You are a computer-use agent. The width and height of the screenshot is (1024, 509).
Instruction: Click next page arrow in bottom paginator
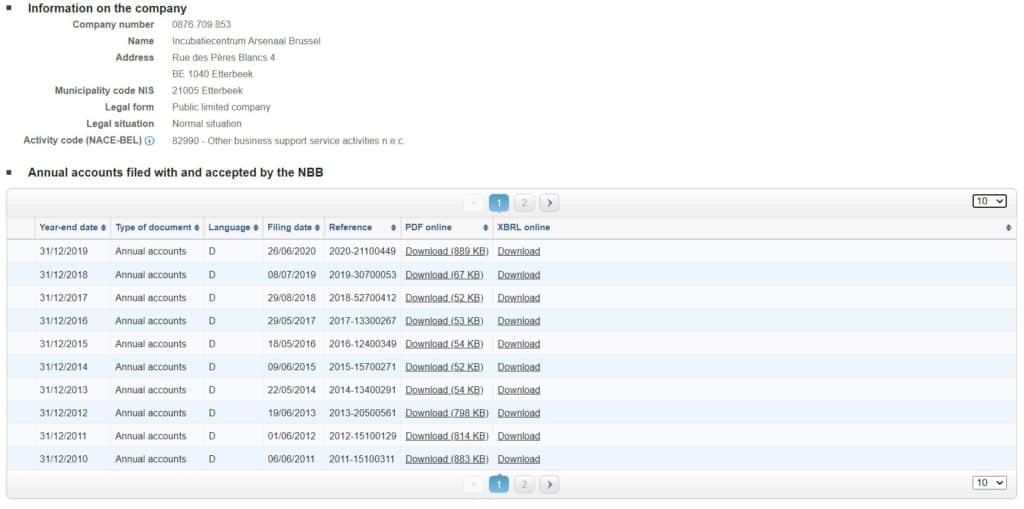549,484
